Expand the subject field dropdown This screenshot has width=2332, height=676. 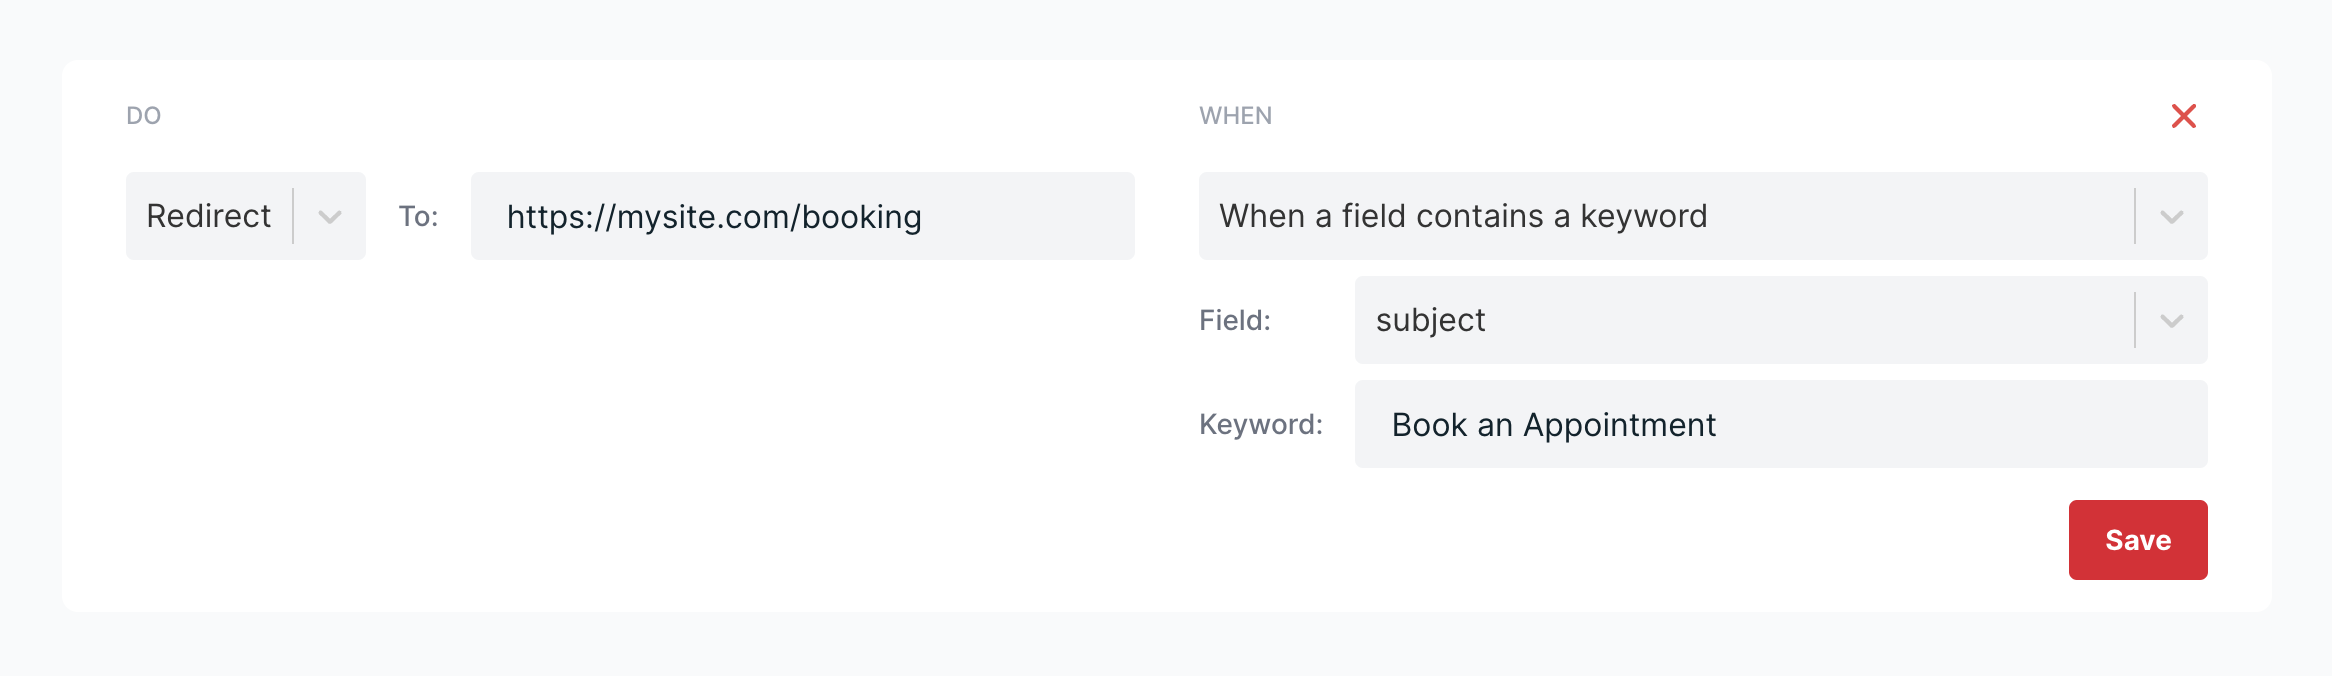(x=1740, y=320)
